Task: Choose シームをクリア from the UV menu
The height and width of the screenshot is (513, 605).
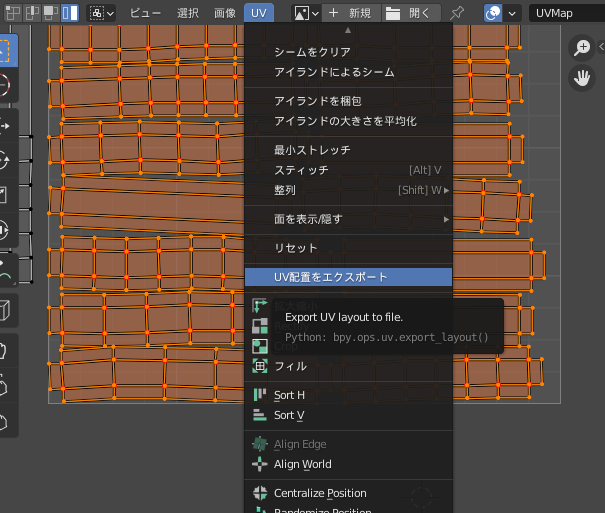Action: (x=348, y=52)
